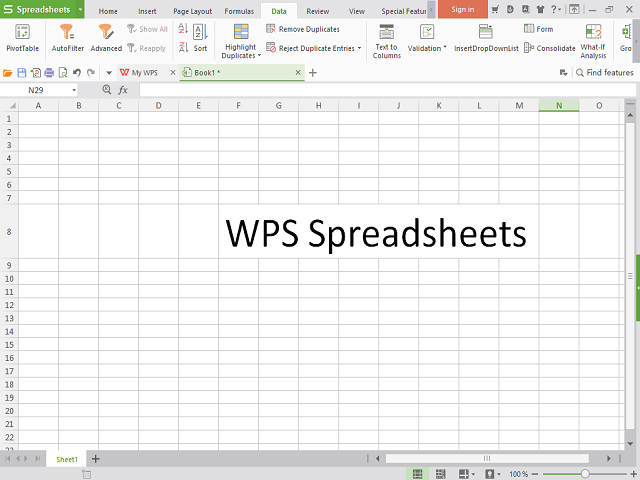640x480 pixels.
Task: Switch to the Formulas tab
Action: (239, 11)
